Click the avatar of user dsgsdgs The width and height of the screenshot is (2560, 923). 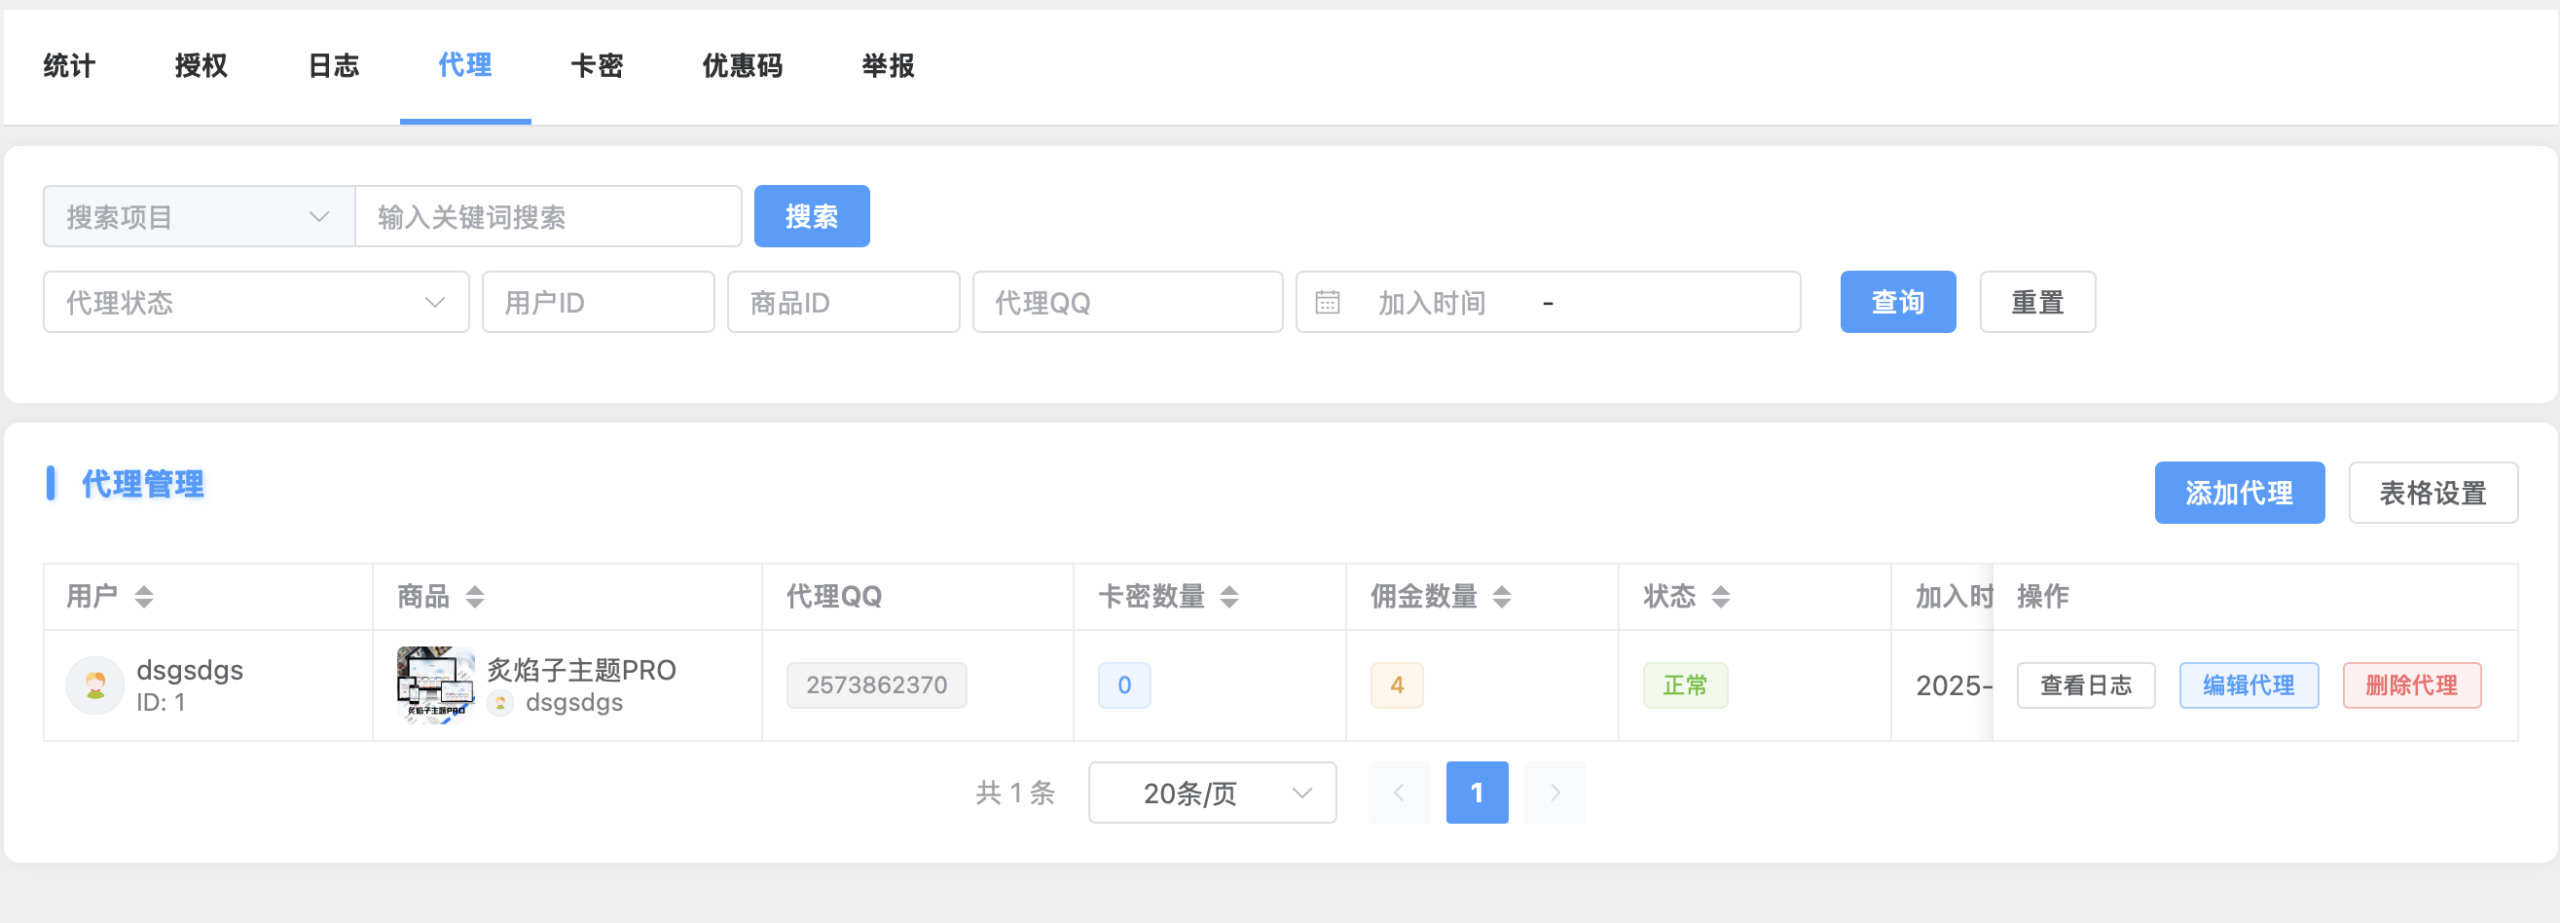[95, 685]
